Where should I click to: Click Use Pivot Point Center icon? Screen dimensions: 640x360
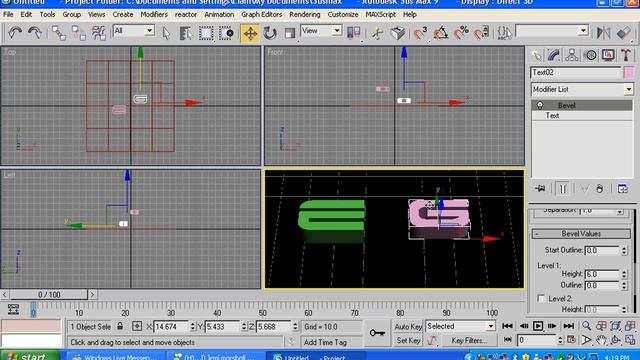(353, 33)
